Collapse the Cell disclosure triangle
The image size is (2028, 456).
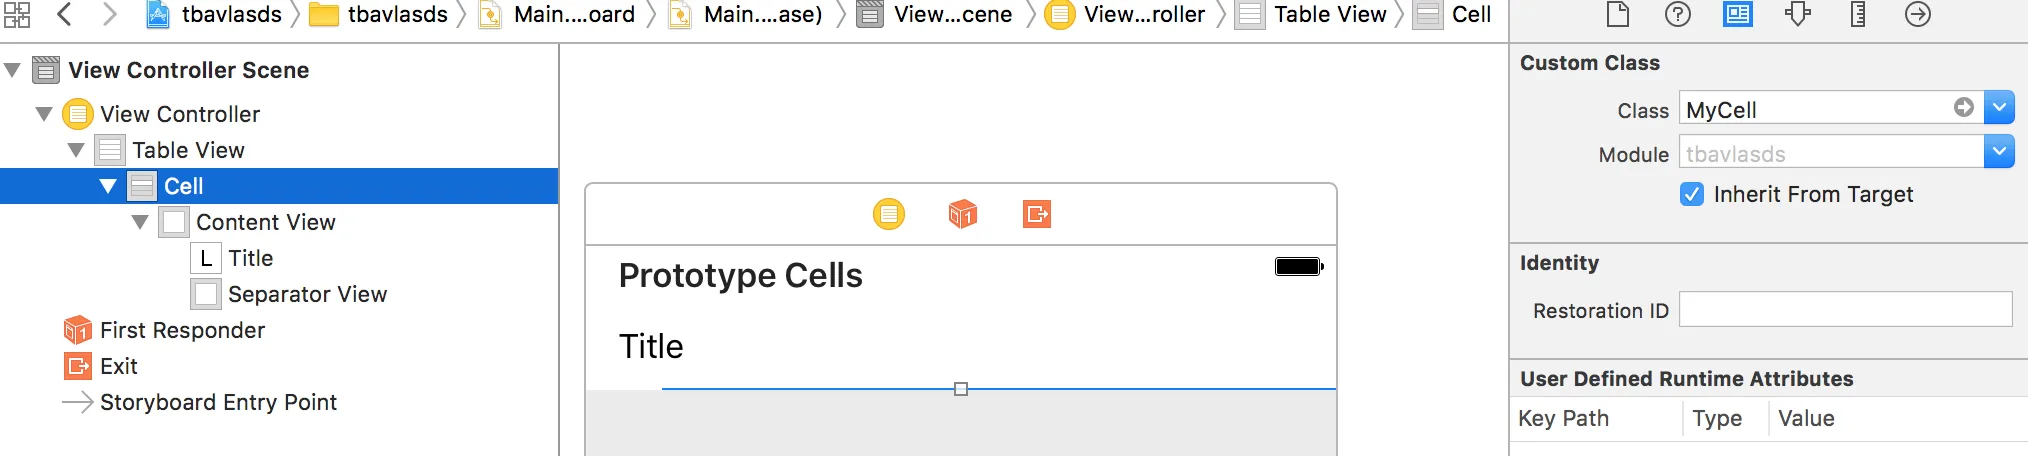point(108,186)
